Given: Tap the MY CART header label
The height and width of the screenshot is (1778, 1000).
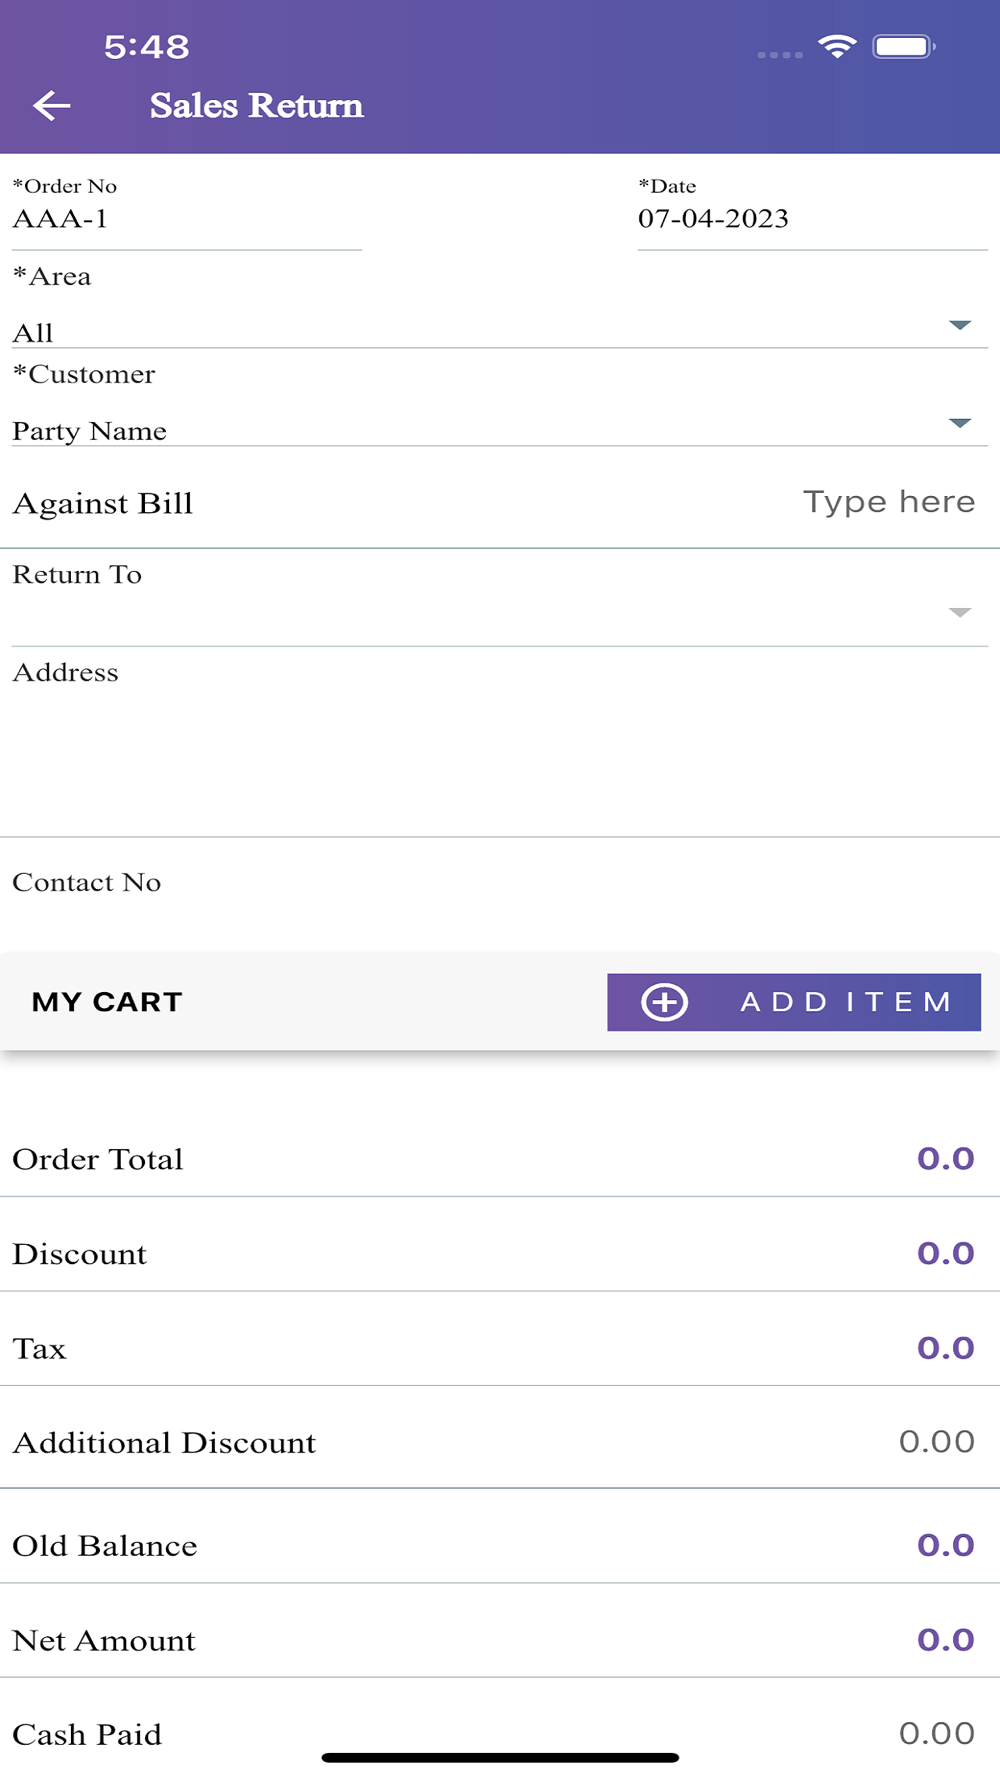Looking at the screenshot, I should click(x=107, y=1002).
